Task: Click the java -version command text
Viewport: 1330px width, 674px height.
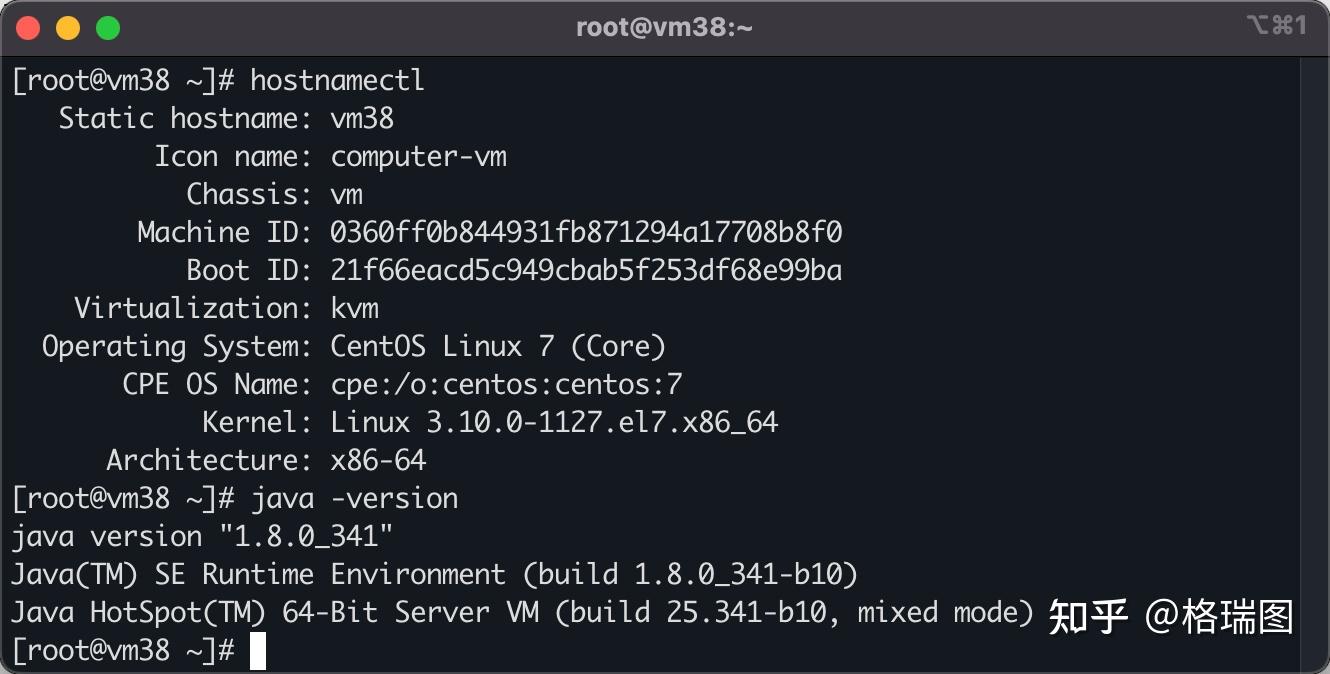Action: (354, 498)
